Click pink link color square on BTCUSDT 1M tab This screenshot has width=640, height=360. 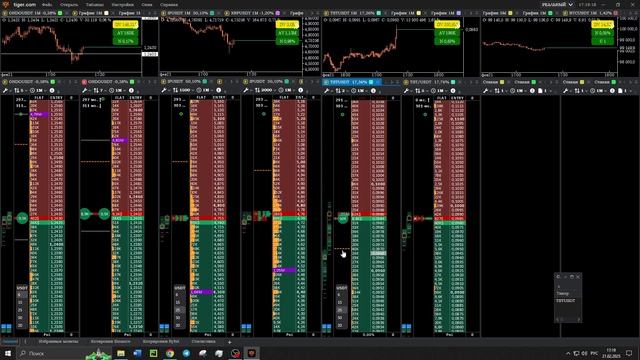pos(616,13)
